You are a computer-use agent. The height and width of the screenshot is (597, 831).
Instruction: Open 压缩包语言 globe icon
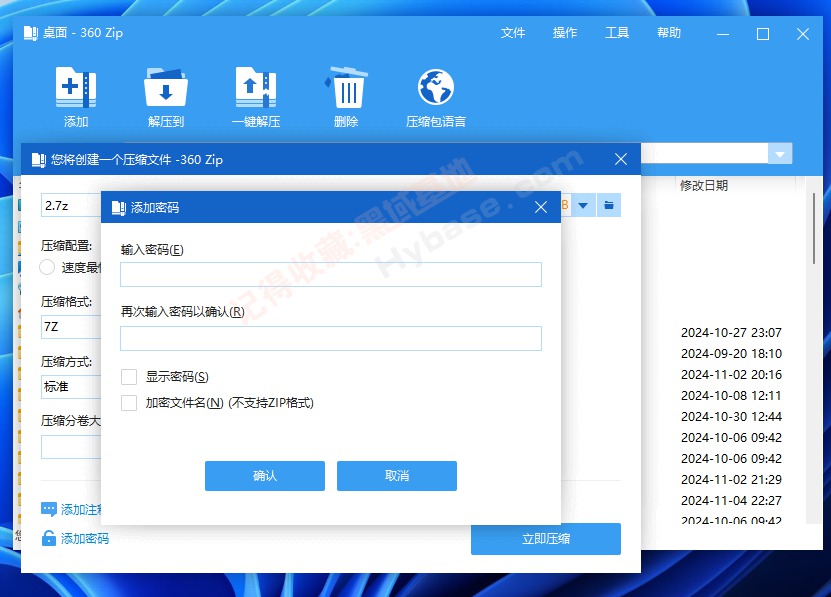tap(436, 87)
